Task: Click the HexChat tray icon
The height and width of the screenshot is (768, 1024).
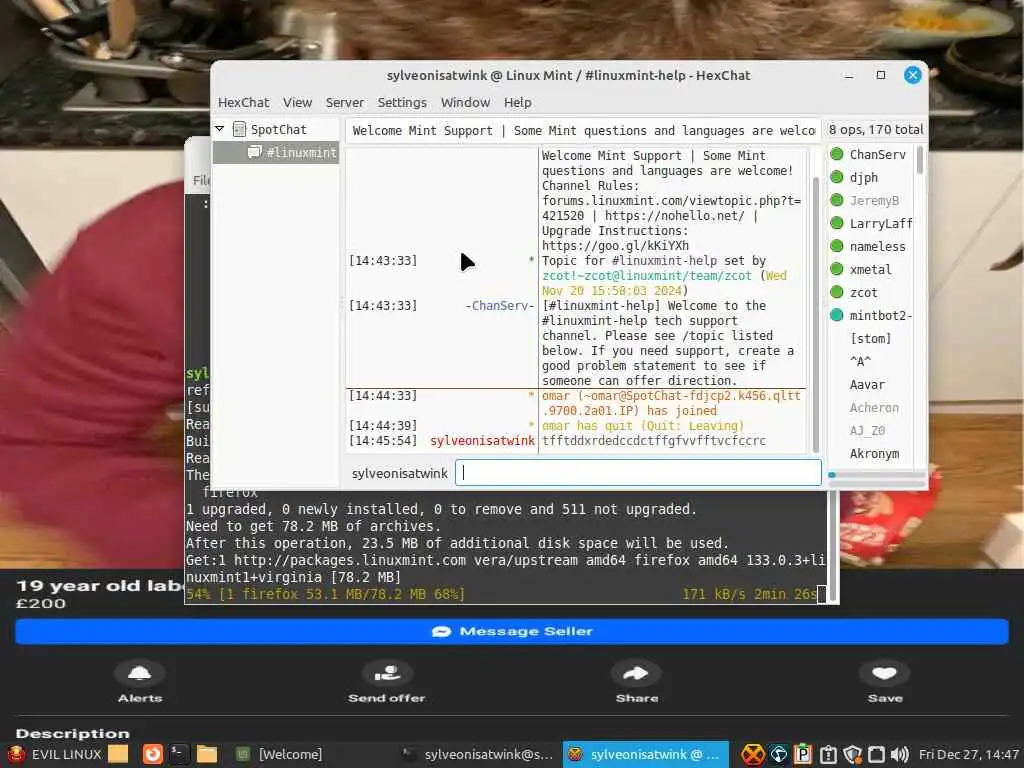Action: 752,754
